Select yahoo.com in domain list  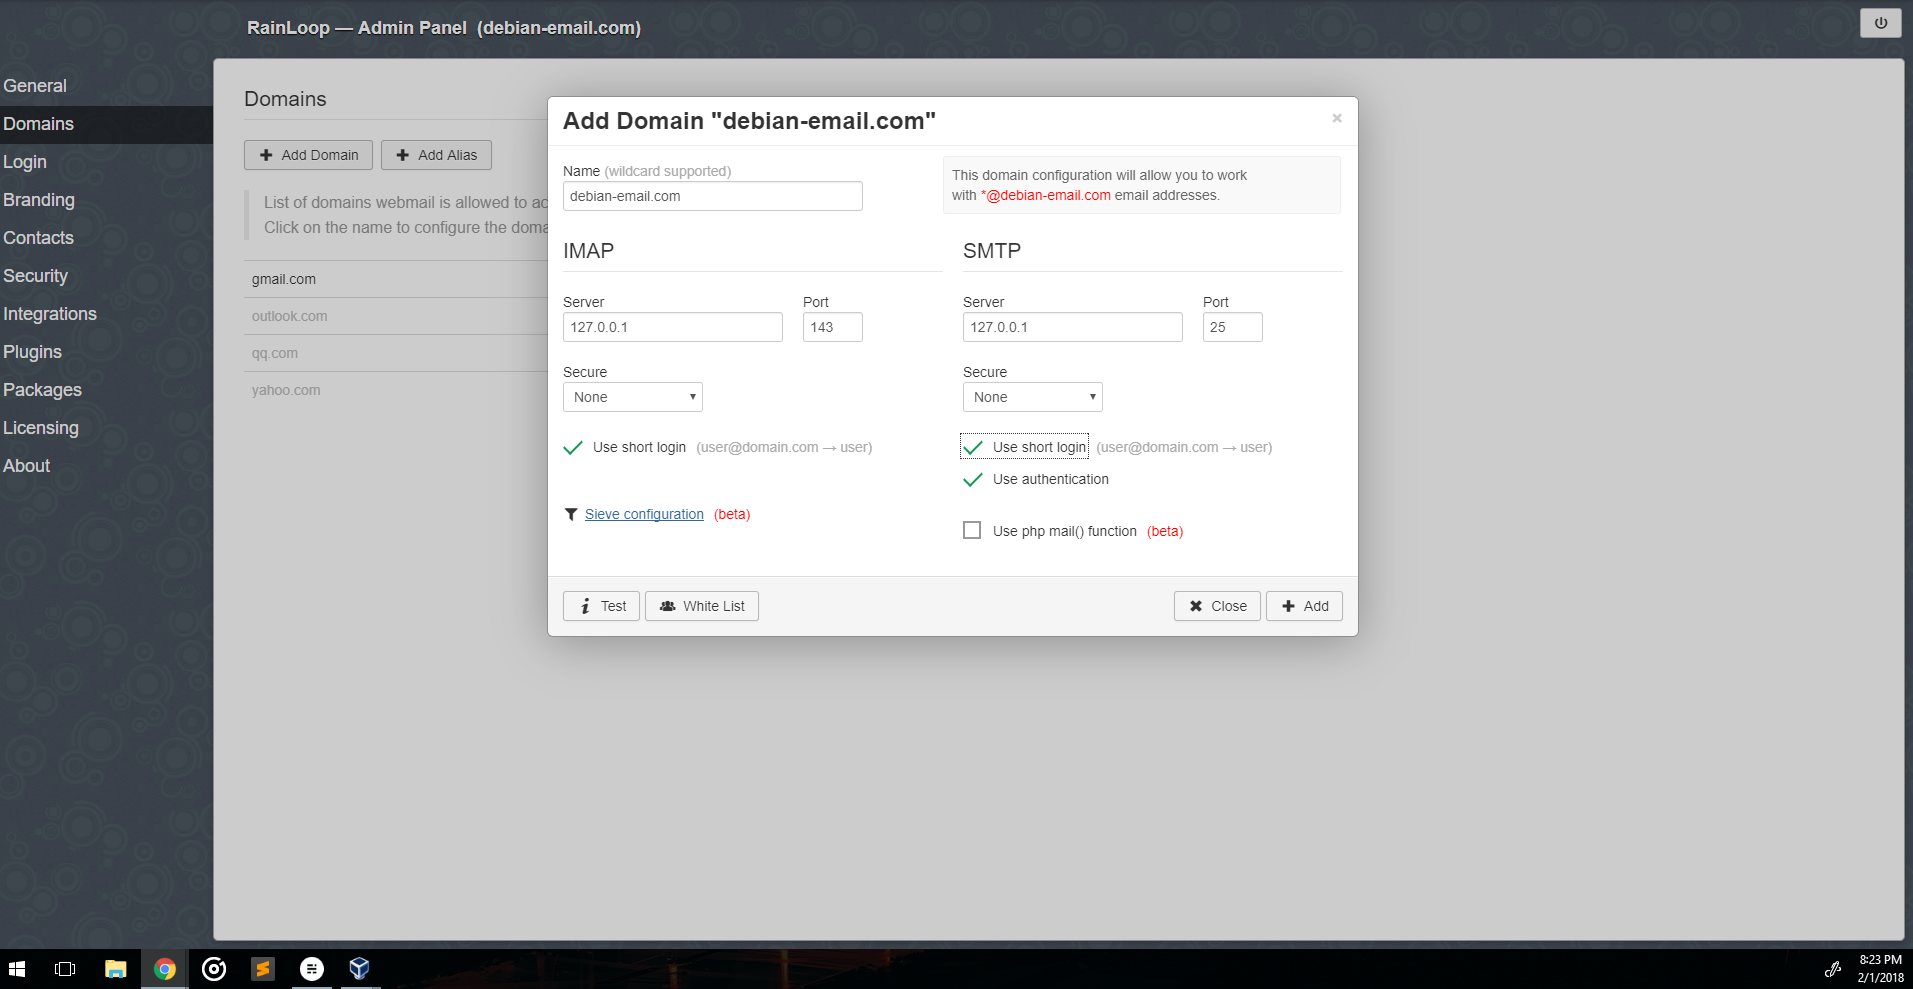(286, 390)
